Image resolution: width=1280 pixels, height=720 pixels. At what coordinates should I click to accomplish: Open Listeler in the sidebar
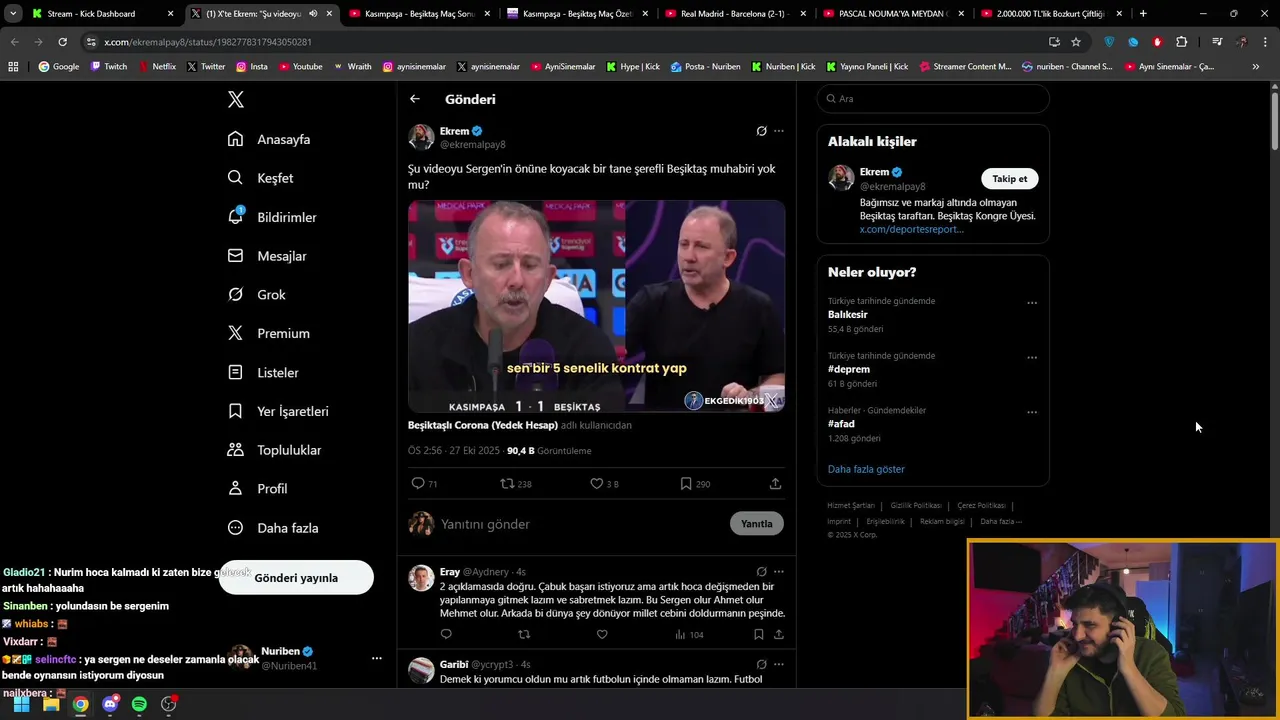tap(263, 372)
